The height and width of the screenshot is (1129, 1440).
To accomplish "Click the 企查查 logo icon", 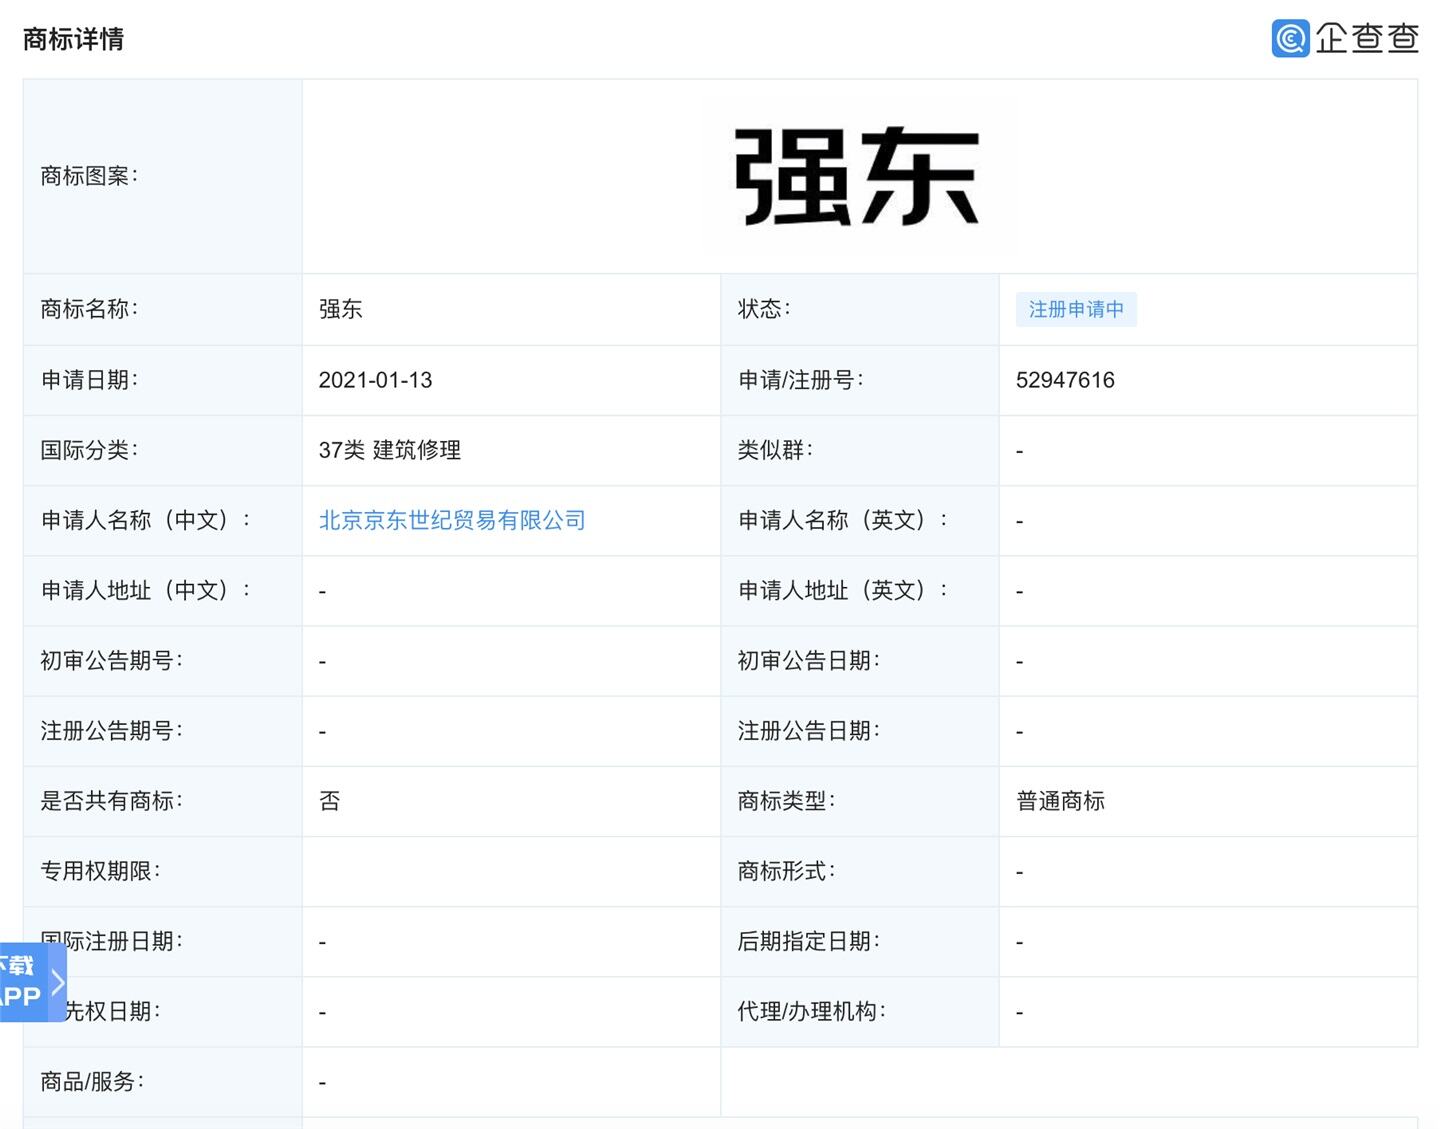I will [x=1290, y=38].
